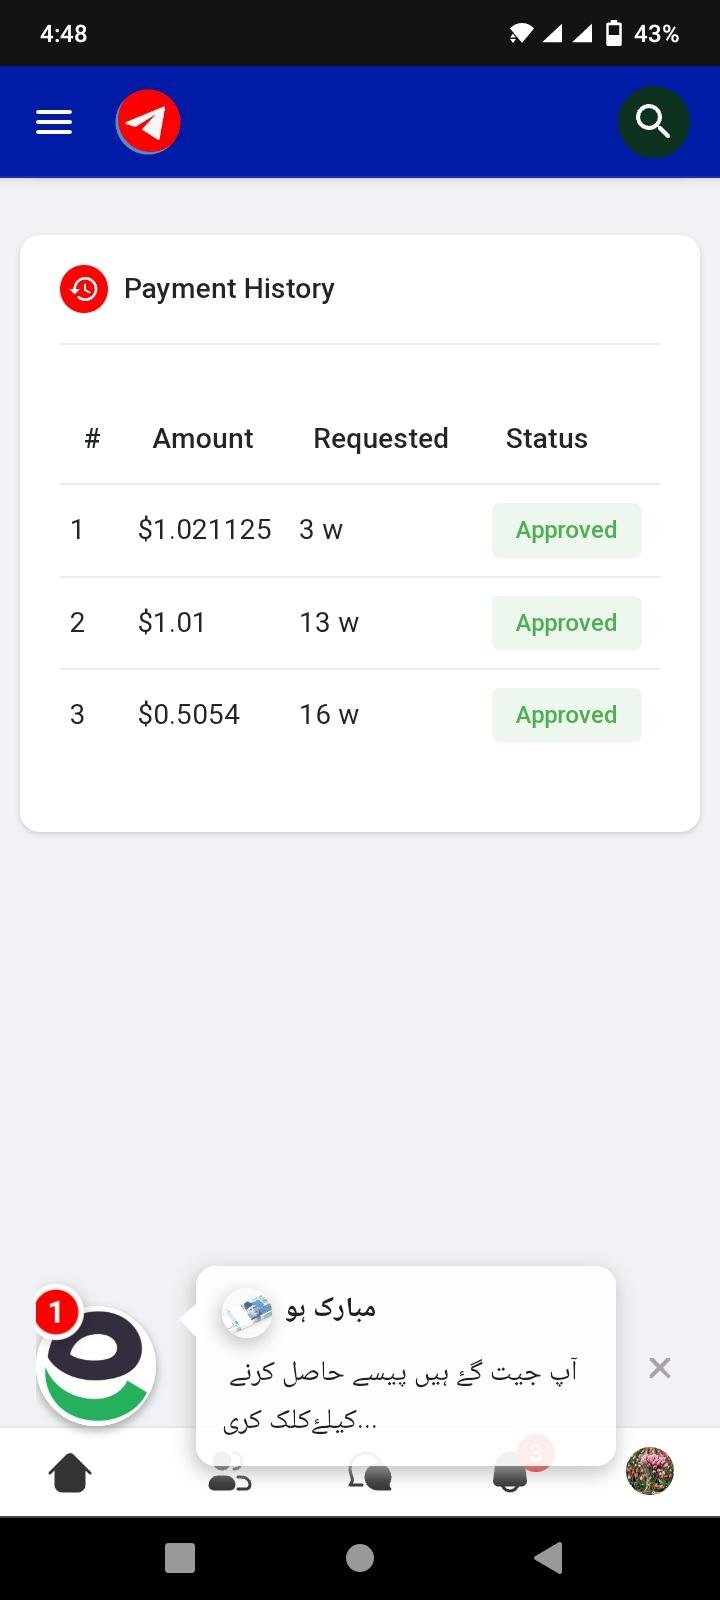Screen dimensions: 720x1600
Task: Tap the red paper-plane logo
Action: [148, 122]
